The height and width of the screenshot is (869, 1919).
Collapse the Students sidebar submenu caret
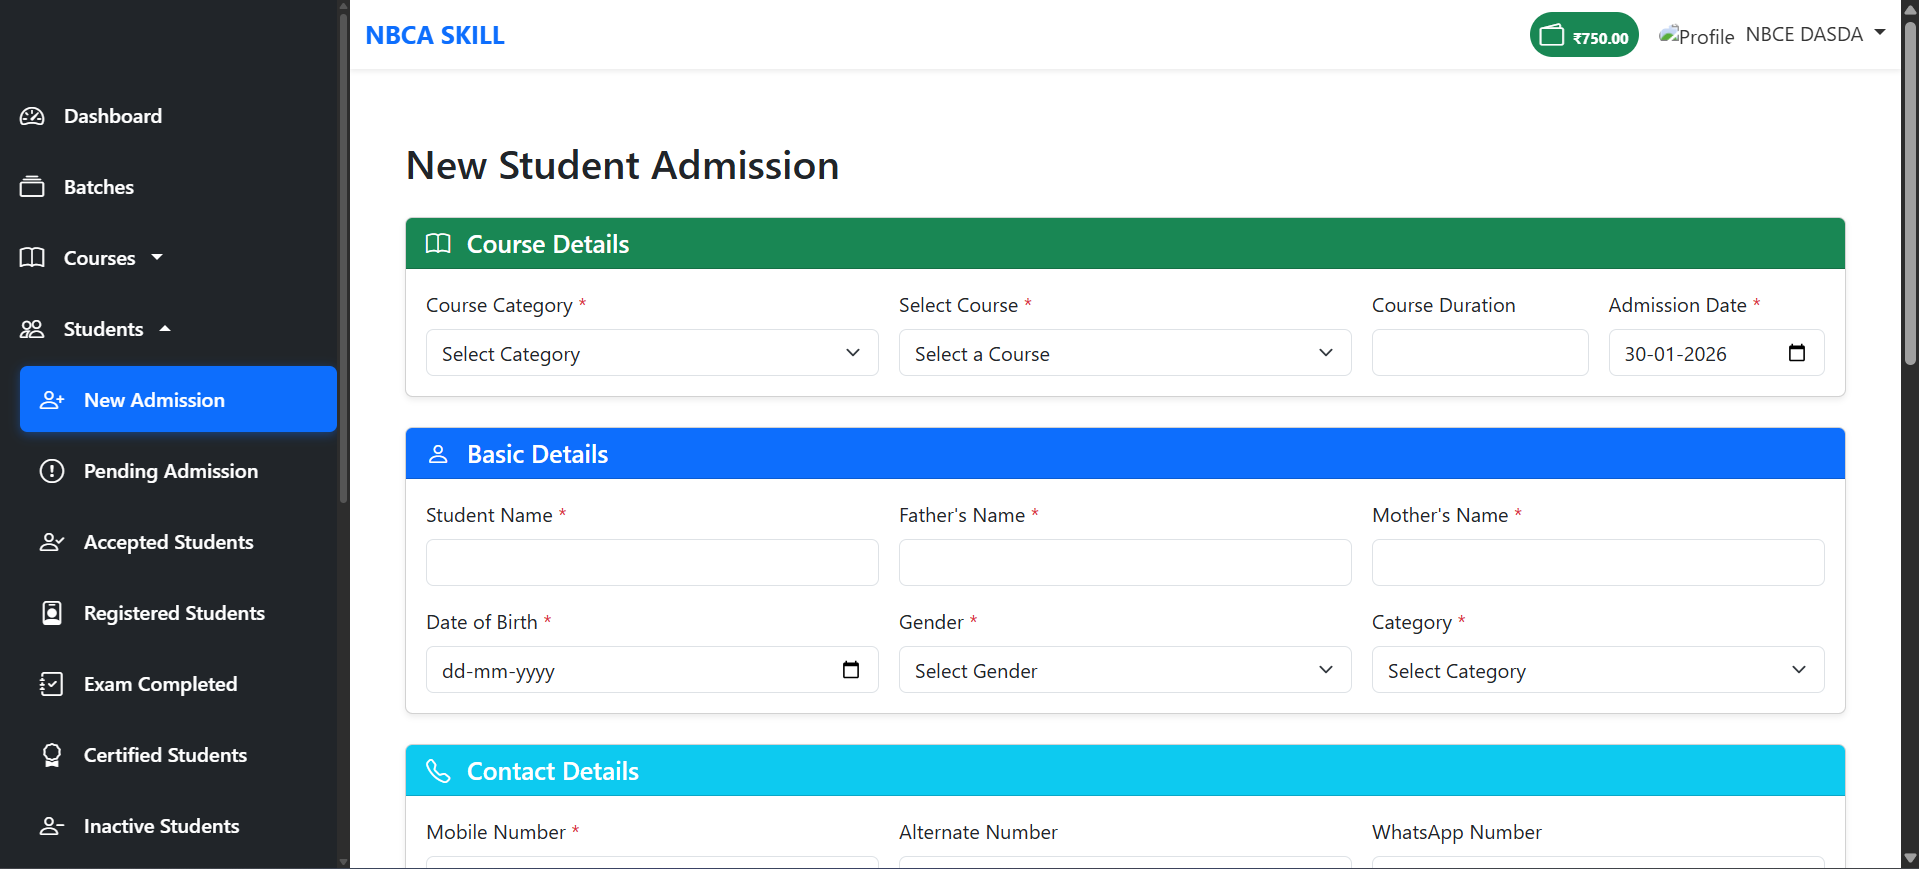[x=165, y=328]
